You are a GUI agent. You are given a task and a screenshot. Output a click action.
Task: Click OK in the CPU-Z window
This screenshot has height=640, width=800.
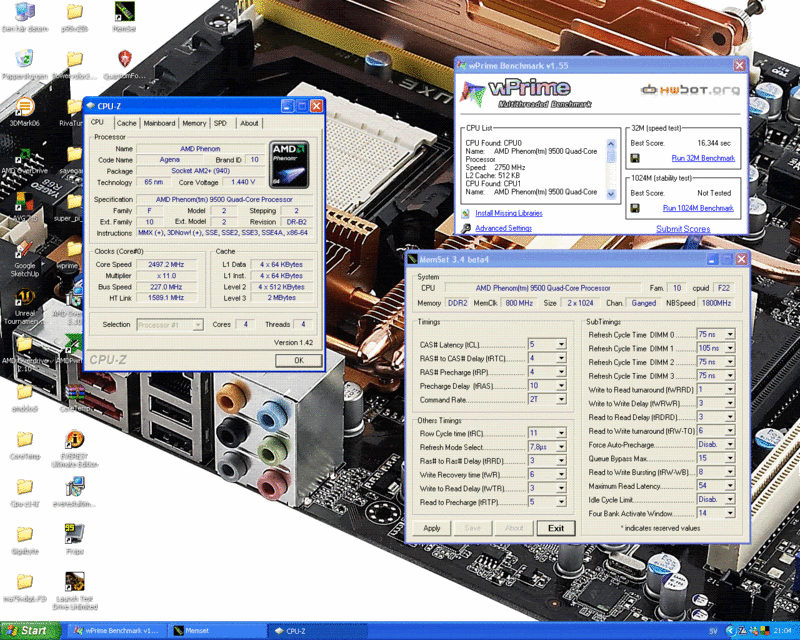coord(298,360)
